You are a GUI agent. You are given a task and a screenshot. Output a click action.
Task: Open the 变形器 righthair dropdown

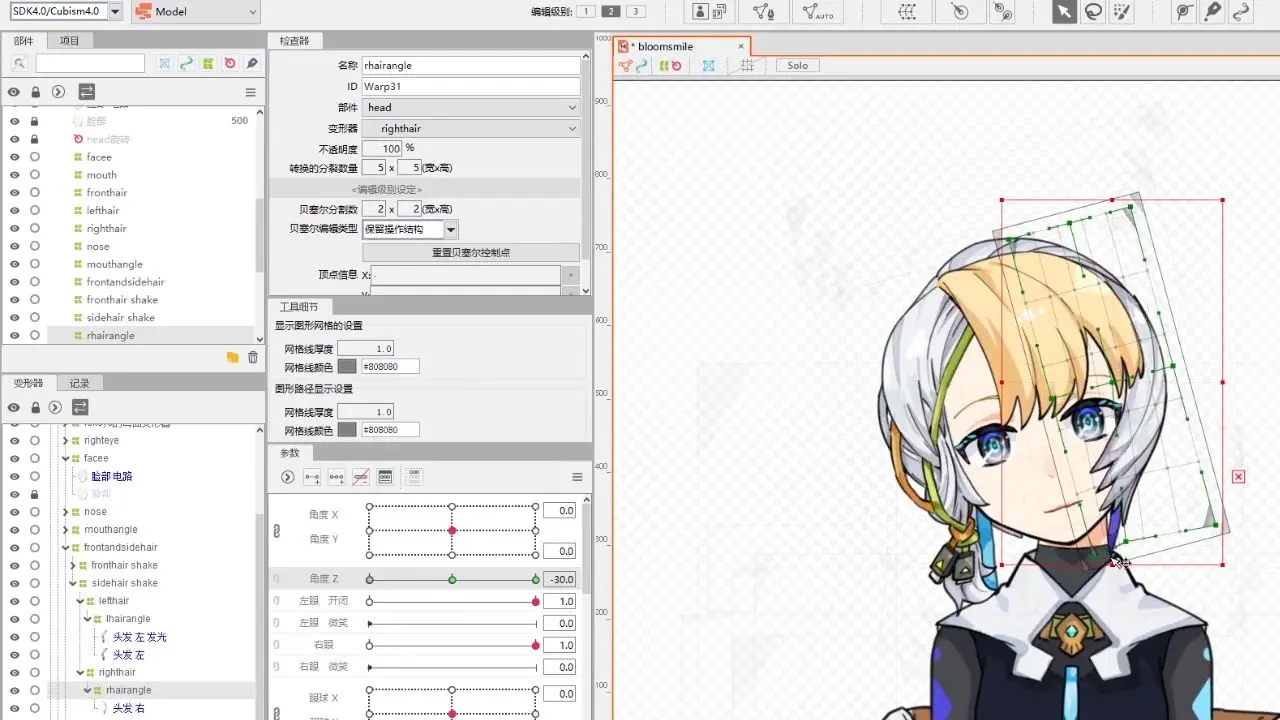tap(471, 128)
